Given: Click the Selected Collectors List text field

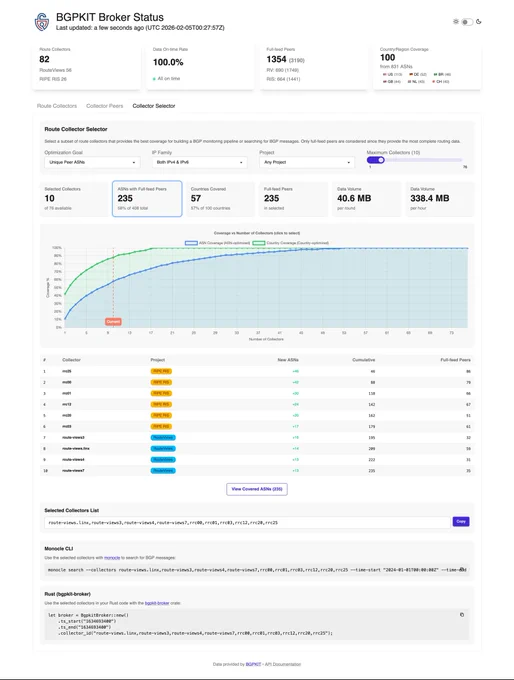Looking at the screenshot, I should [x=247, y=523].
